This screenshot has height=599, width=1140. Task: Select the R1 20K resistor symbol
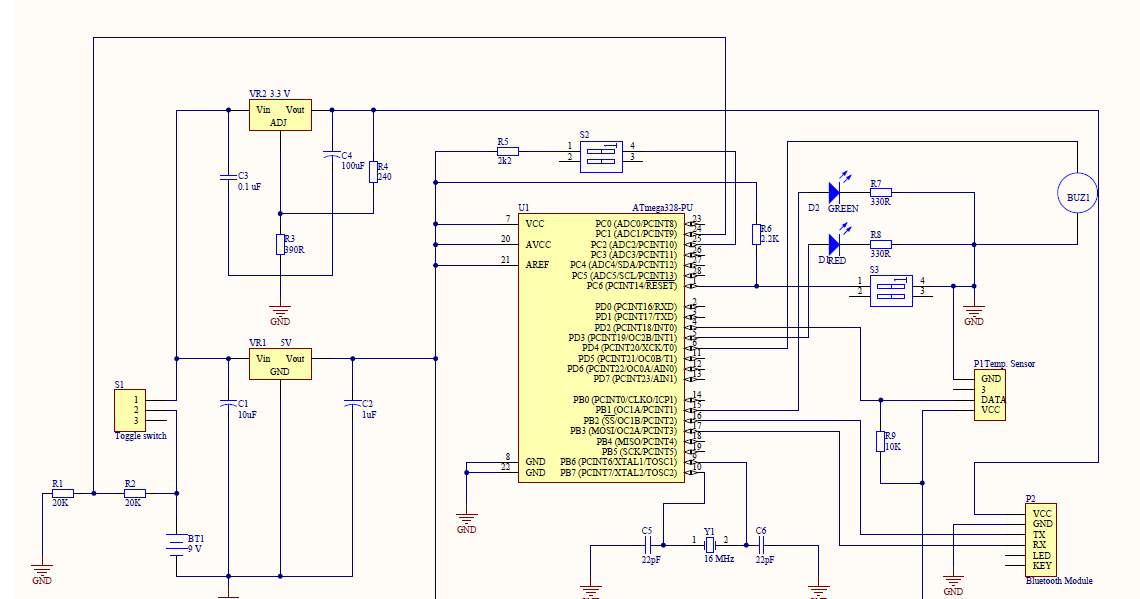[x=63, y=493]
